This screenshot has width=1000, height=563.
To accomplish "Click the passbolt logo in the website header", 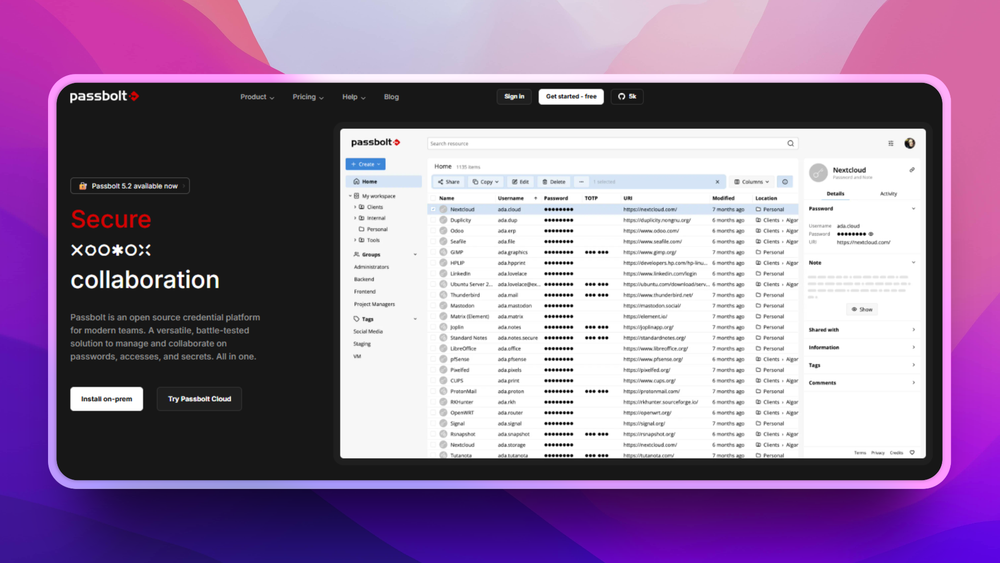I will coord(105,96).
